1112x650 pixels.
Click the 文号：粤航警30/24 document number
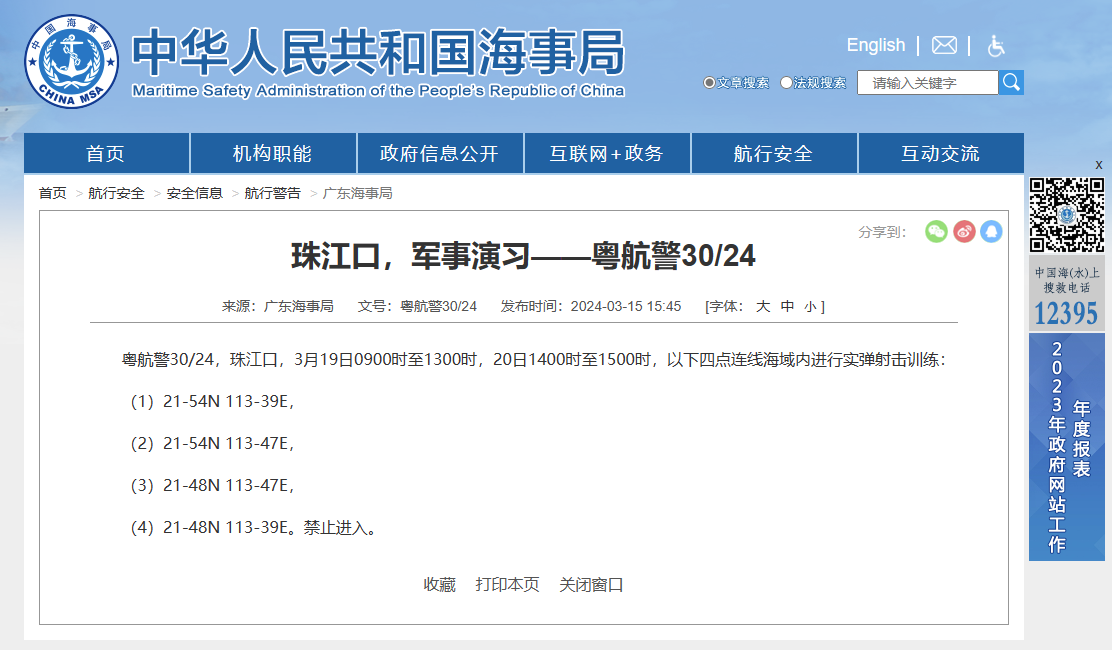(x=417, y=306)
